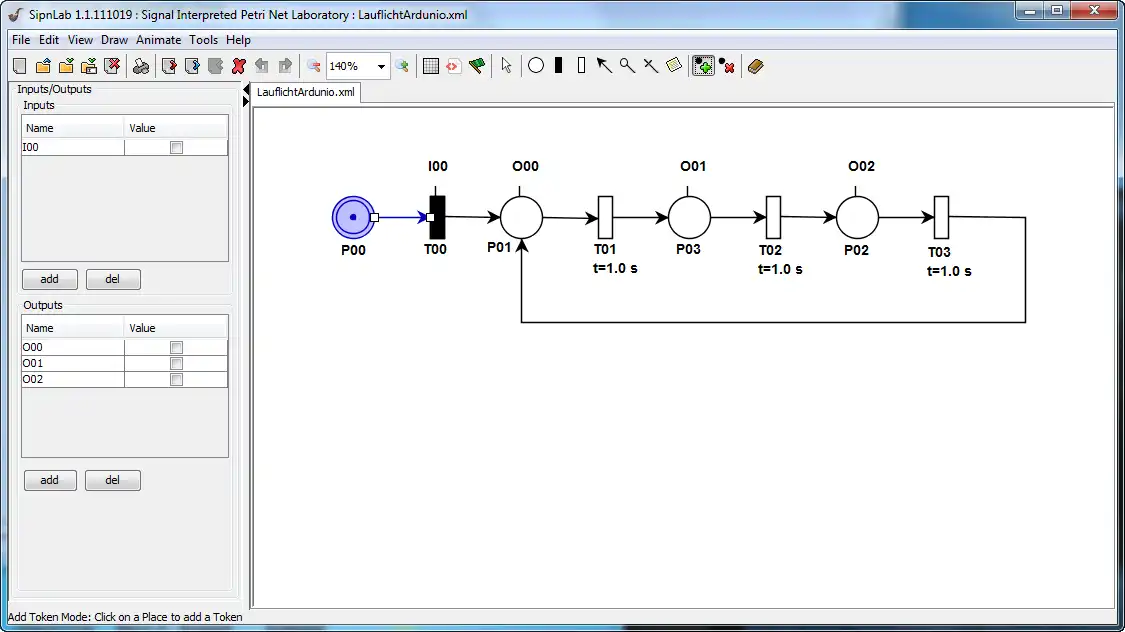Click the timed transition T01
The width and height of the screenshot is (1125, 632).
(x=606, y=217)
